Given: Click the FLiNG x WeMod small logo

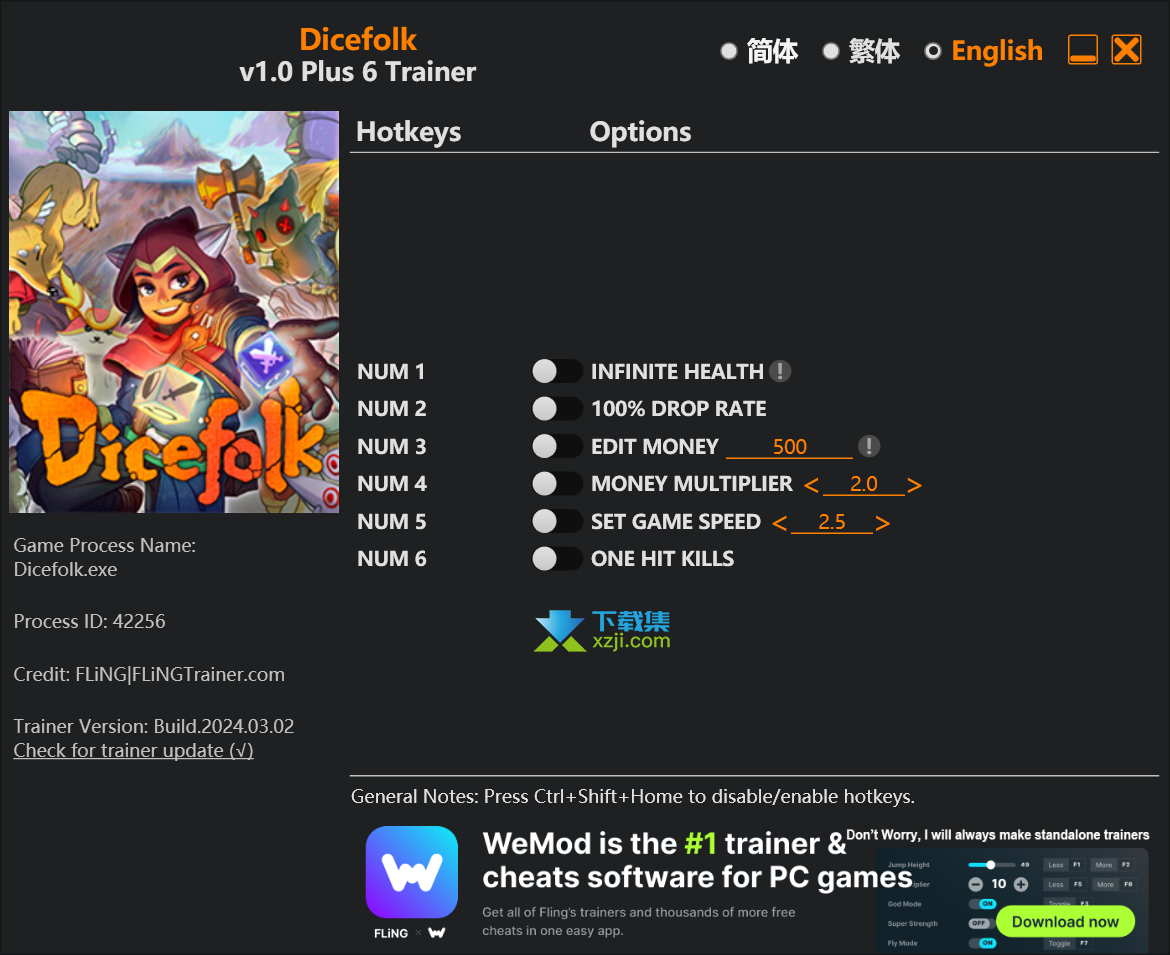Looking at the screenshot, I should (x=410, y=933).
